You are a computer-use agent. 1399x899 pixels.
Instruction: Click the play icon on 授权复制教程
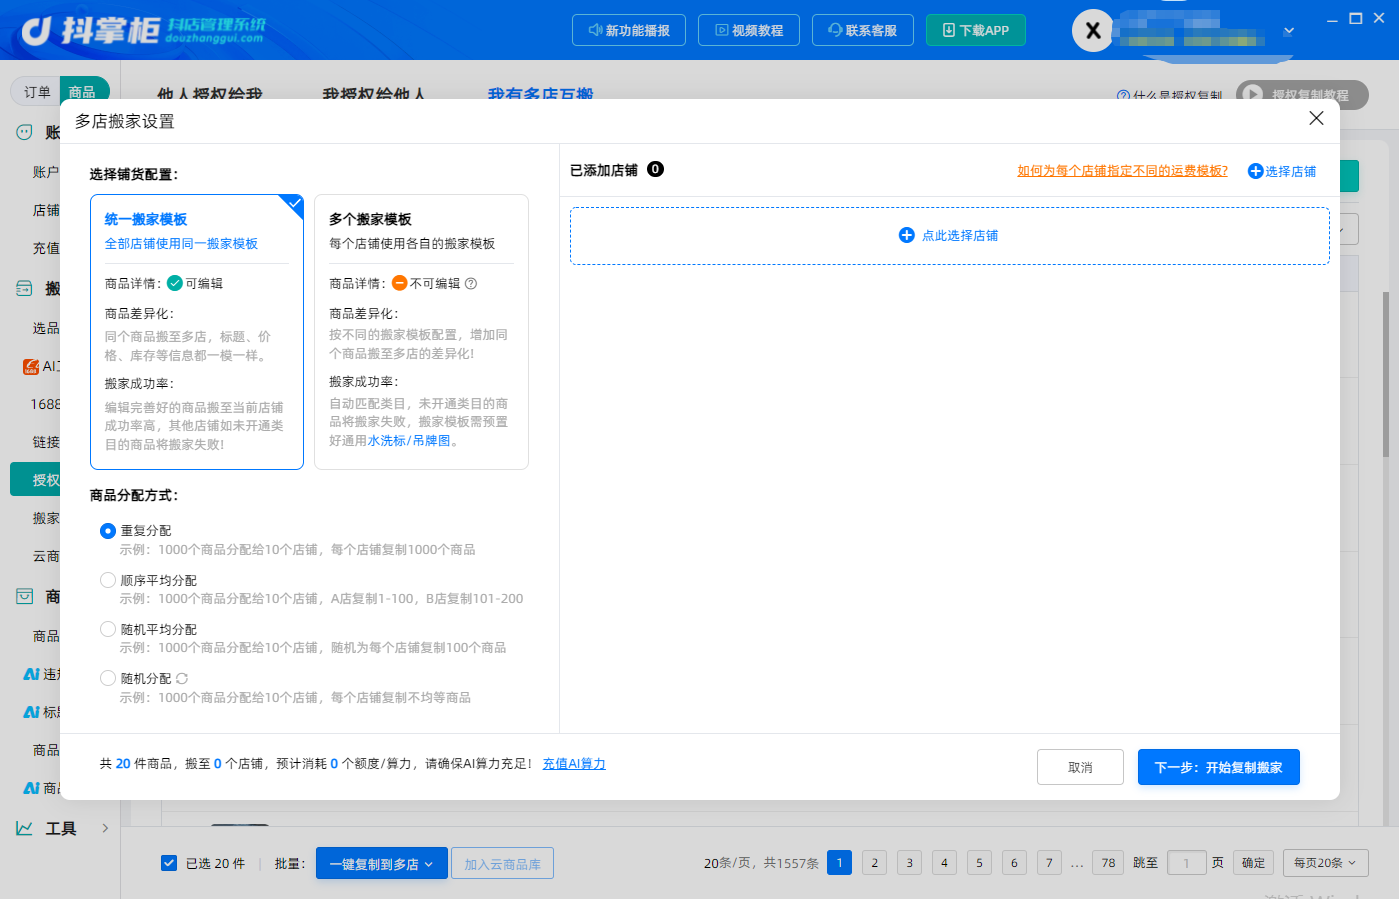tap(1252, 94)
